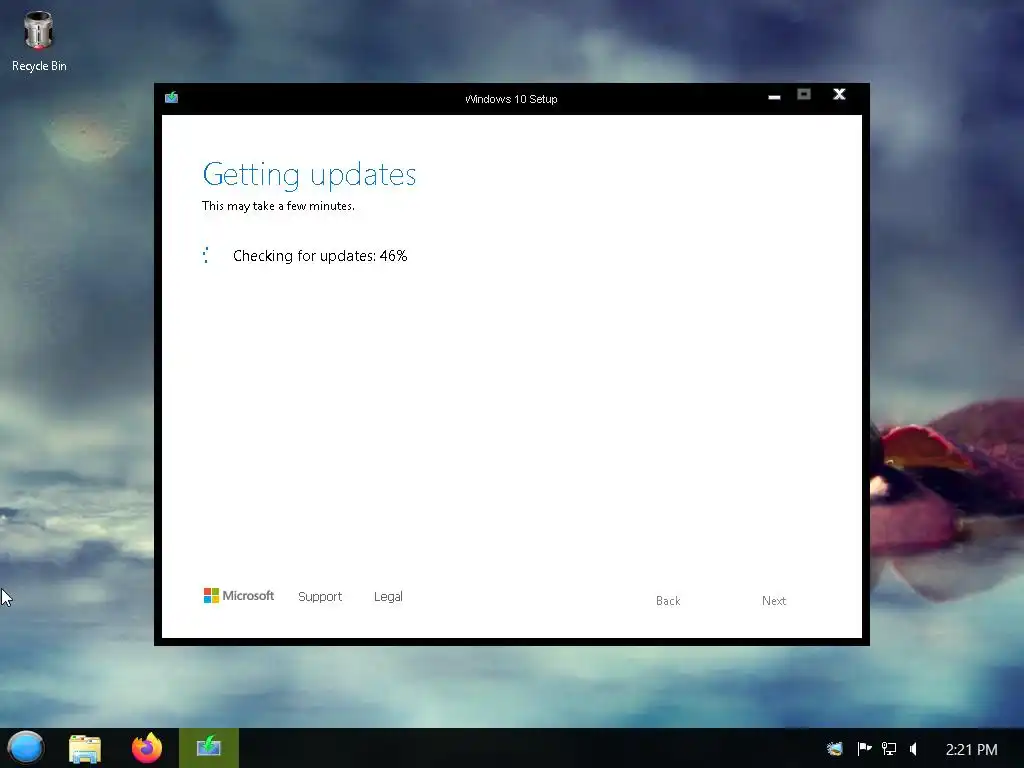1024x768 pixels.
Task: Click the volume speaker tray icon
Action: (913, 748)
